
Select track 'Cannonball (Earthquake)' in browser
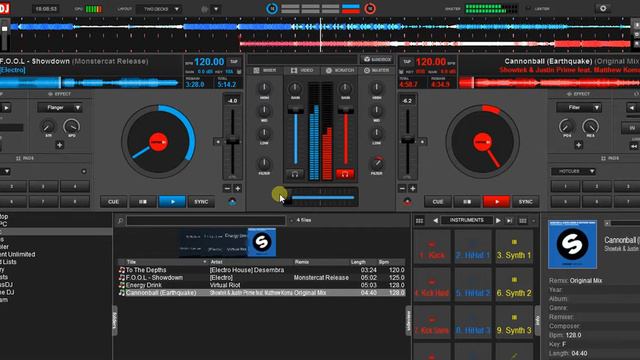click(x=262, y=293)
